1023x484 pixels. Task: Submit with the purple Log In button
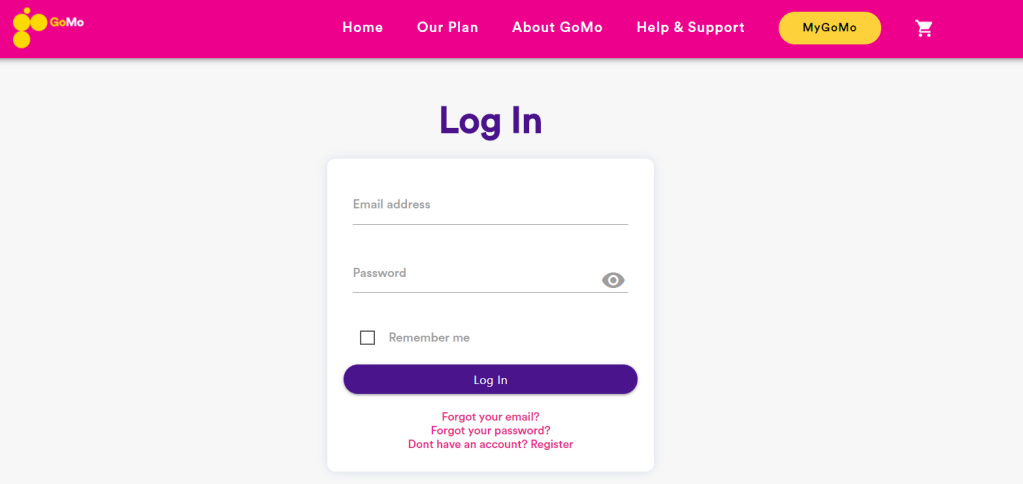click(490, 380)
